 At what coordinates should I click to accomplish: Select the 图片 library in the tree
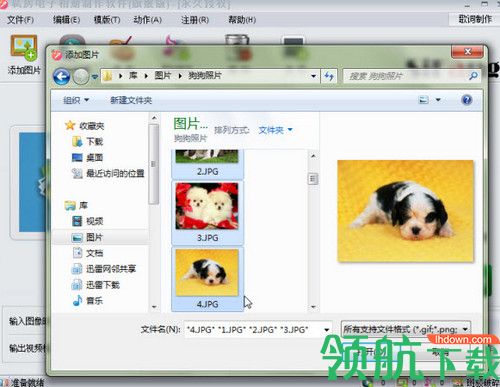(x=88, y=237)
